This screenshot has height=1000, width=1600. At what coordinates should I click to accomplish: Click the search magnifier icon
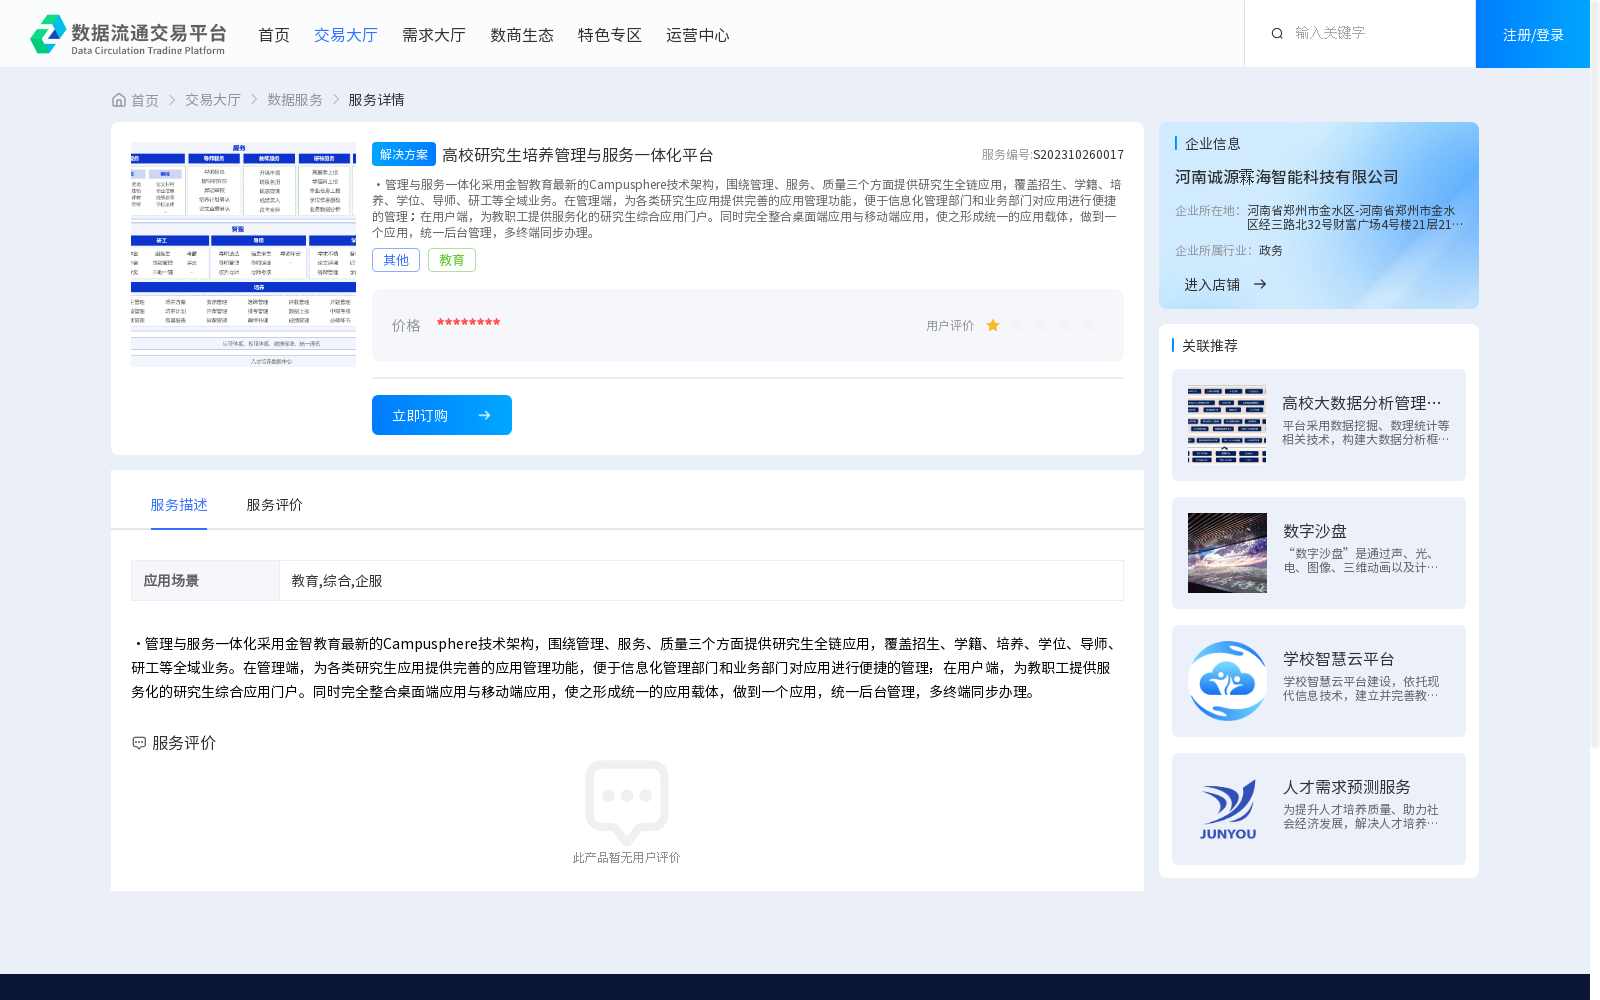coord(1277,33)
